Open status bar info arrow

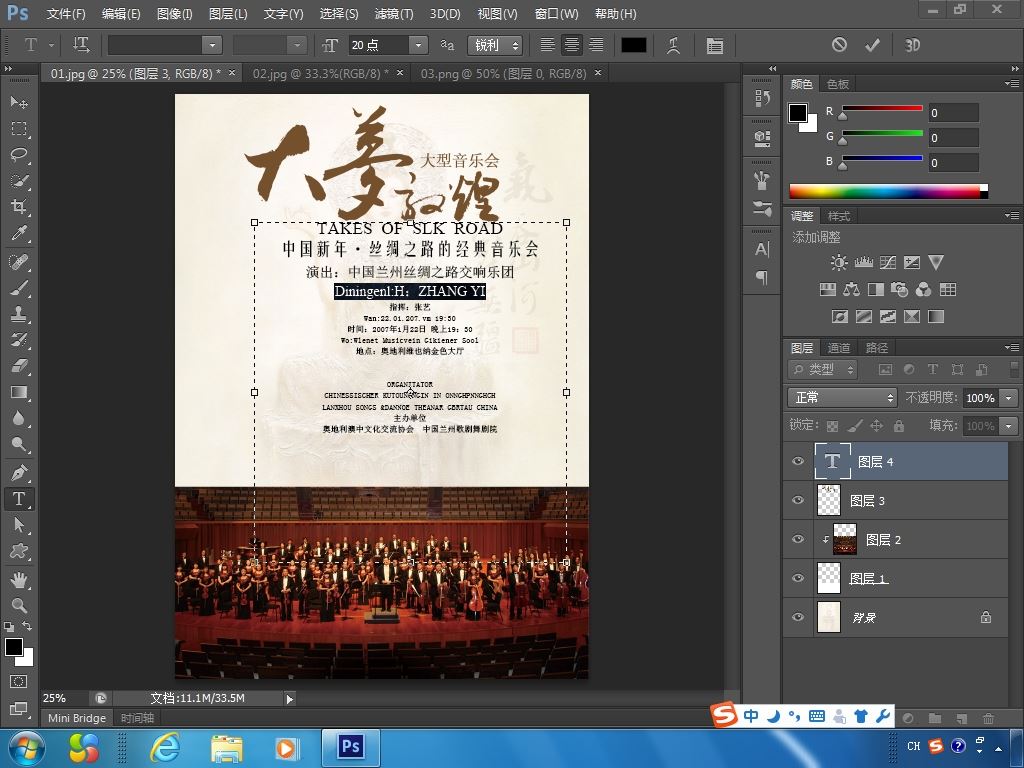coord(289,699)
